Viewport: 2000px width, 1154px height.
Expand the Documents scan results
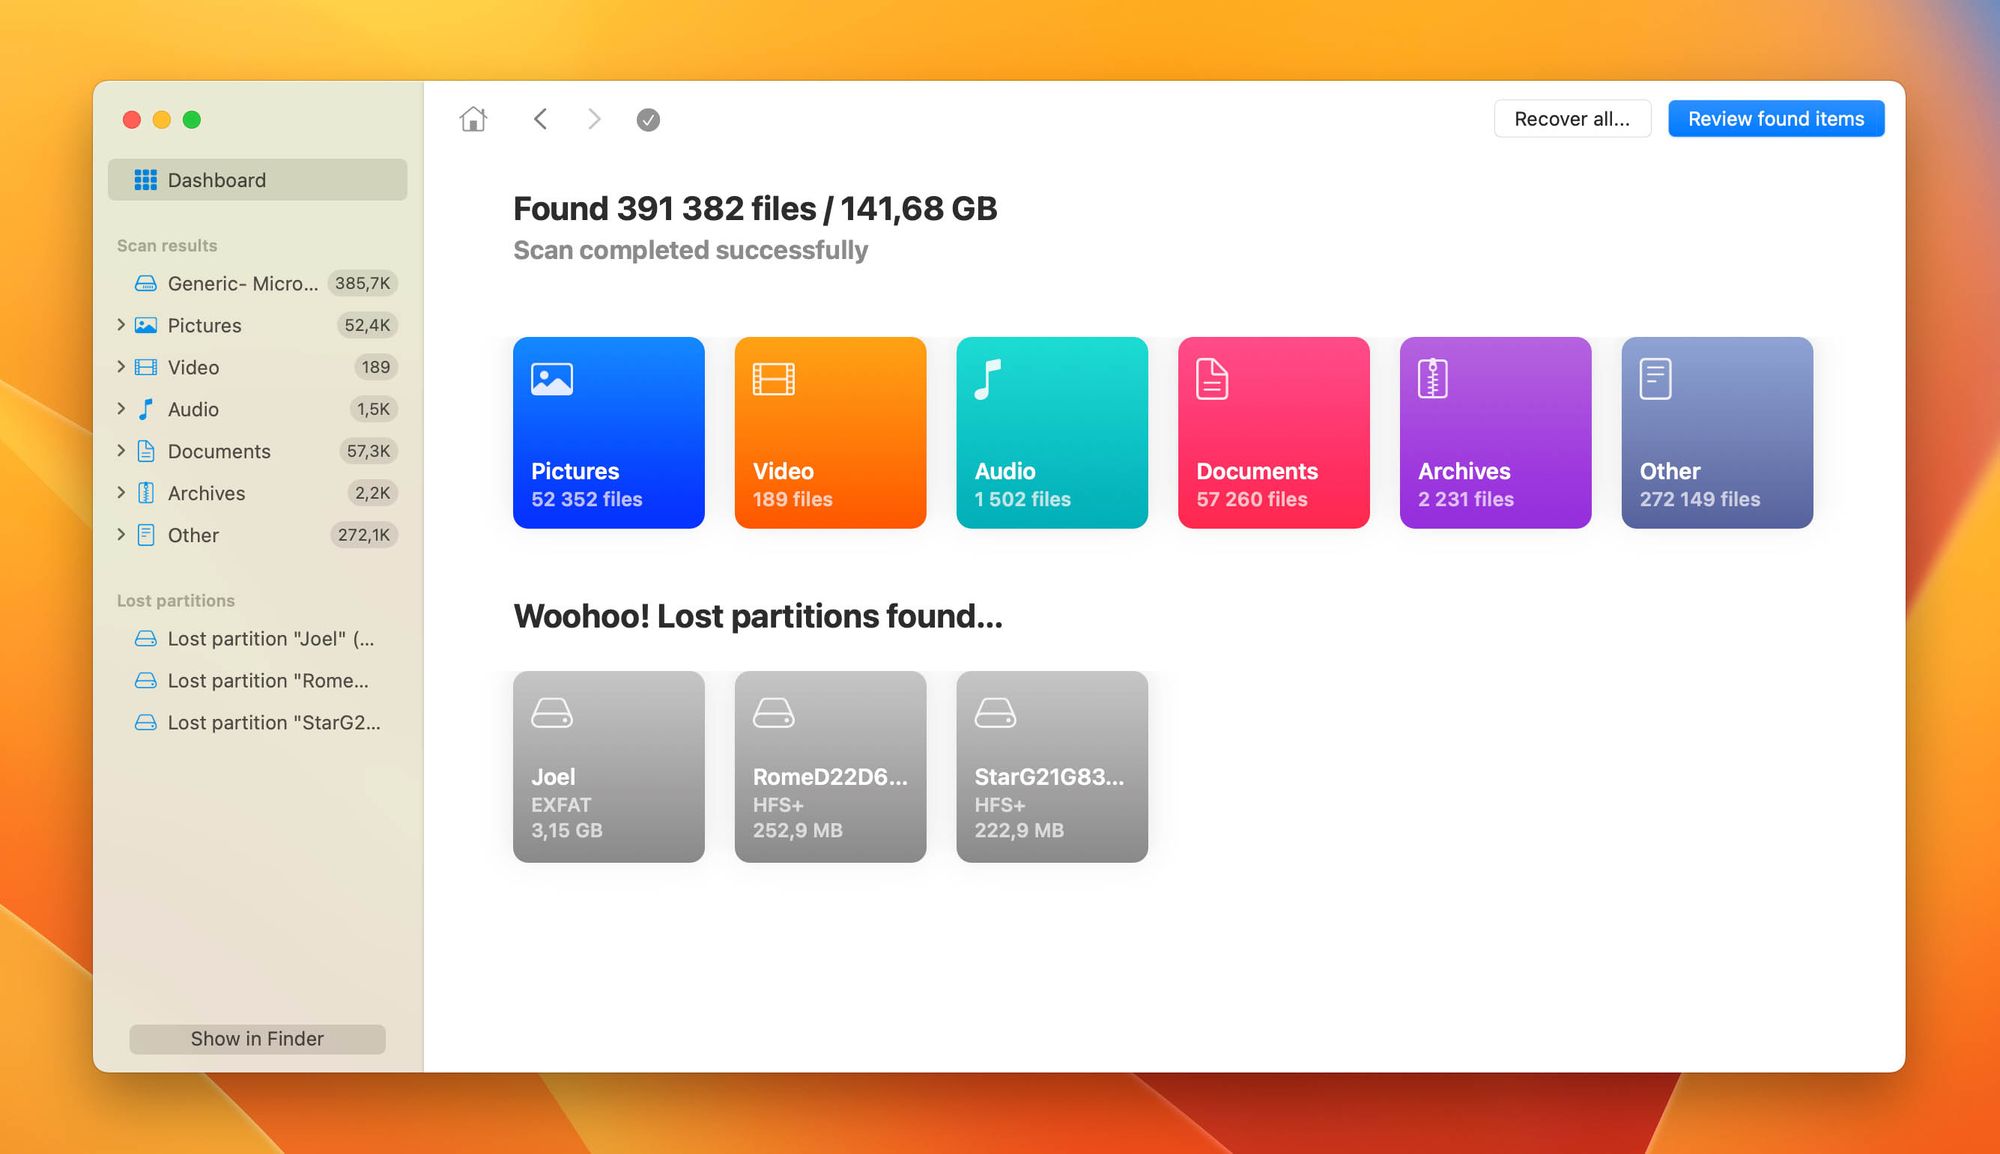tap(122, 451)
